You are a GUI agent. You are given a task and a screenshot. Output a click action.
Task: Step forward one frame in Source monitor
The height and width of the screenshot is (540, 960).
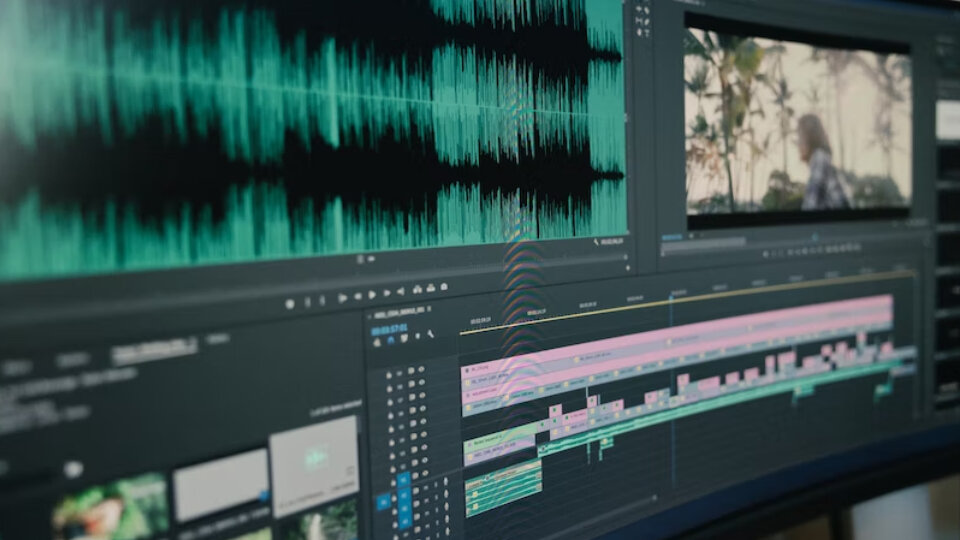386,293
